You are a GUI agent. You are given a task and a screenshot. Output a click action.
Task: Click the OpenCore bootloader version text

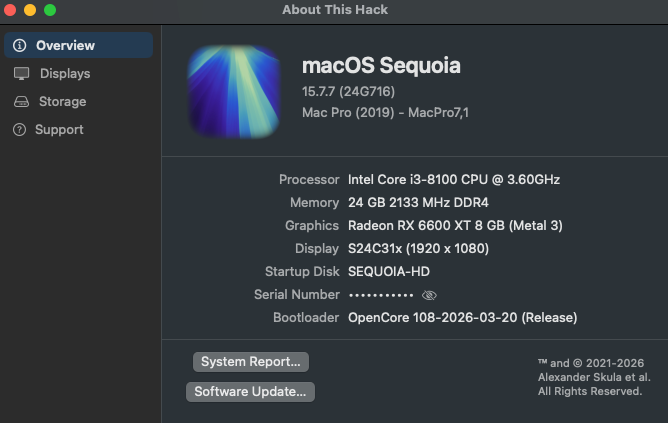(x=462, y=317)
